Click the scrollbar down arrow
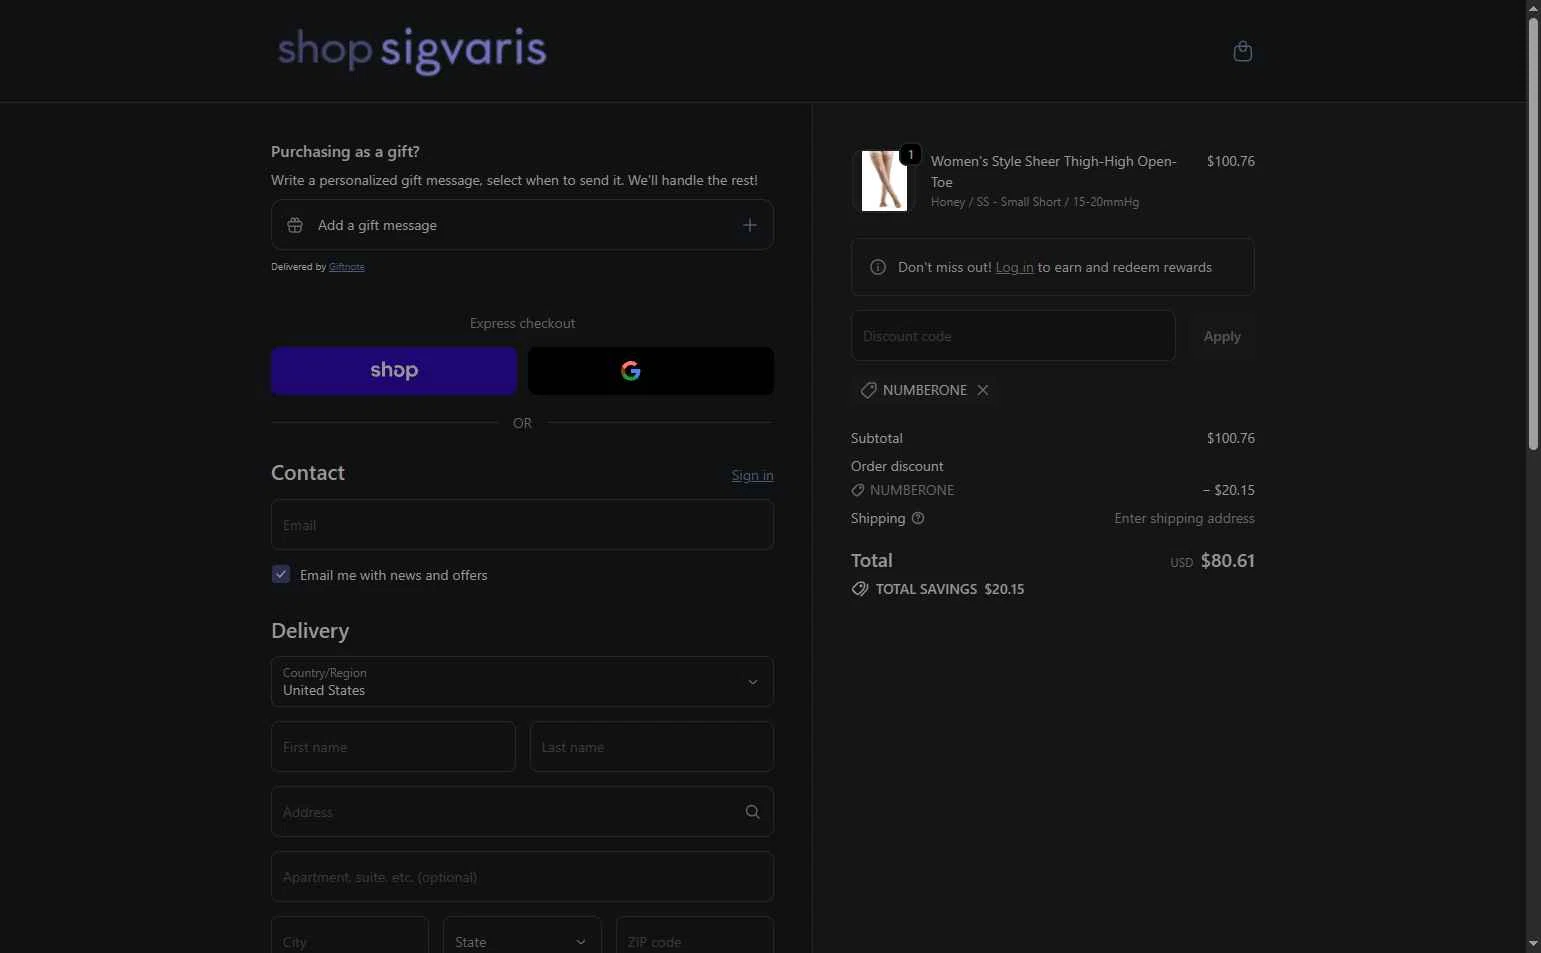 (x=1533, y=944)
